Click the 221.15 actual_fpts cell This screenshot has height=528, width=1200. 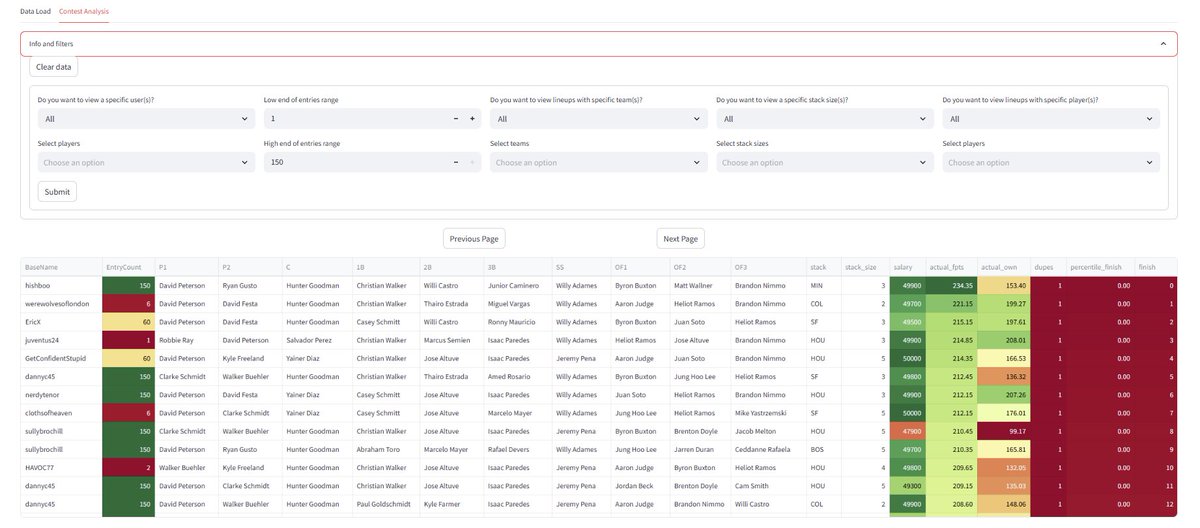[951, 304]
